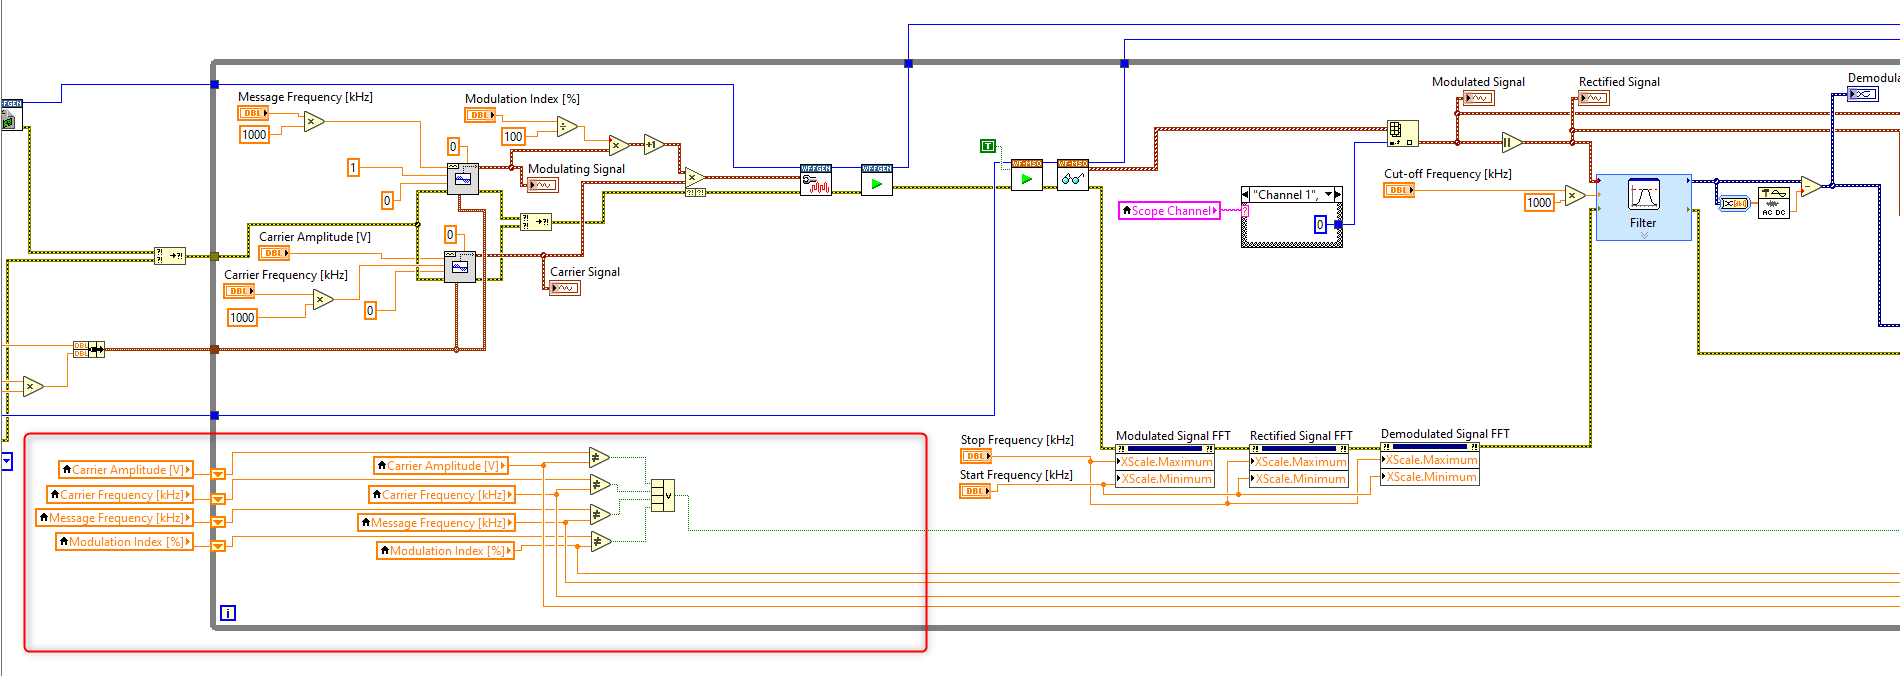Select the Message Frequency [kHz] local near comparisons
Image resolution: width=1900 pixels, height=676 pixels.
(436, 523)
